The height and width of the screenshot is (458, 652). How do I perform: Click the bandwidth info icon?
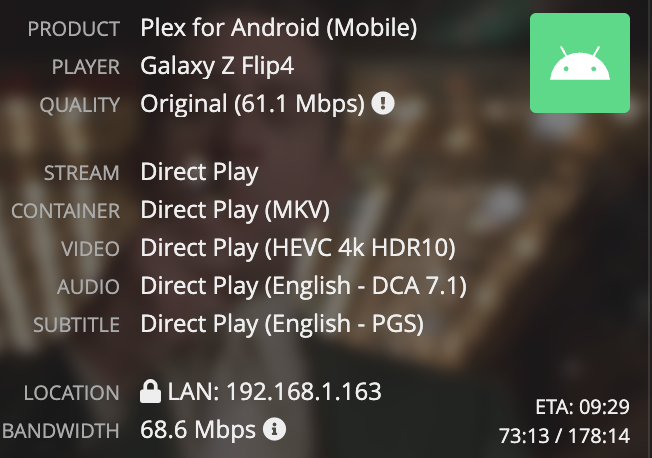(274, 429)
